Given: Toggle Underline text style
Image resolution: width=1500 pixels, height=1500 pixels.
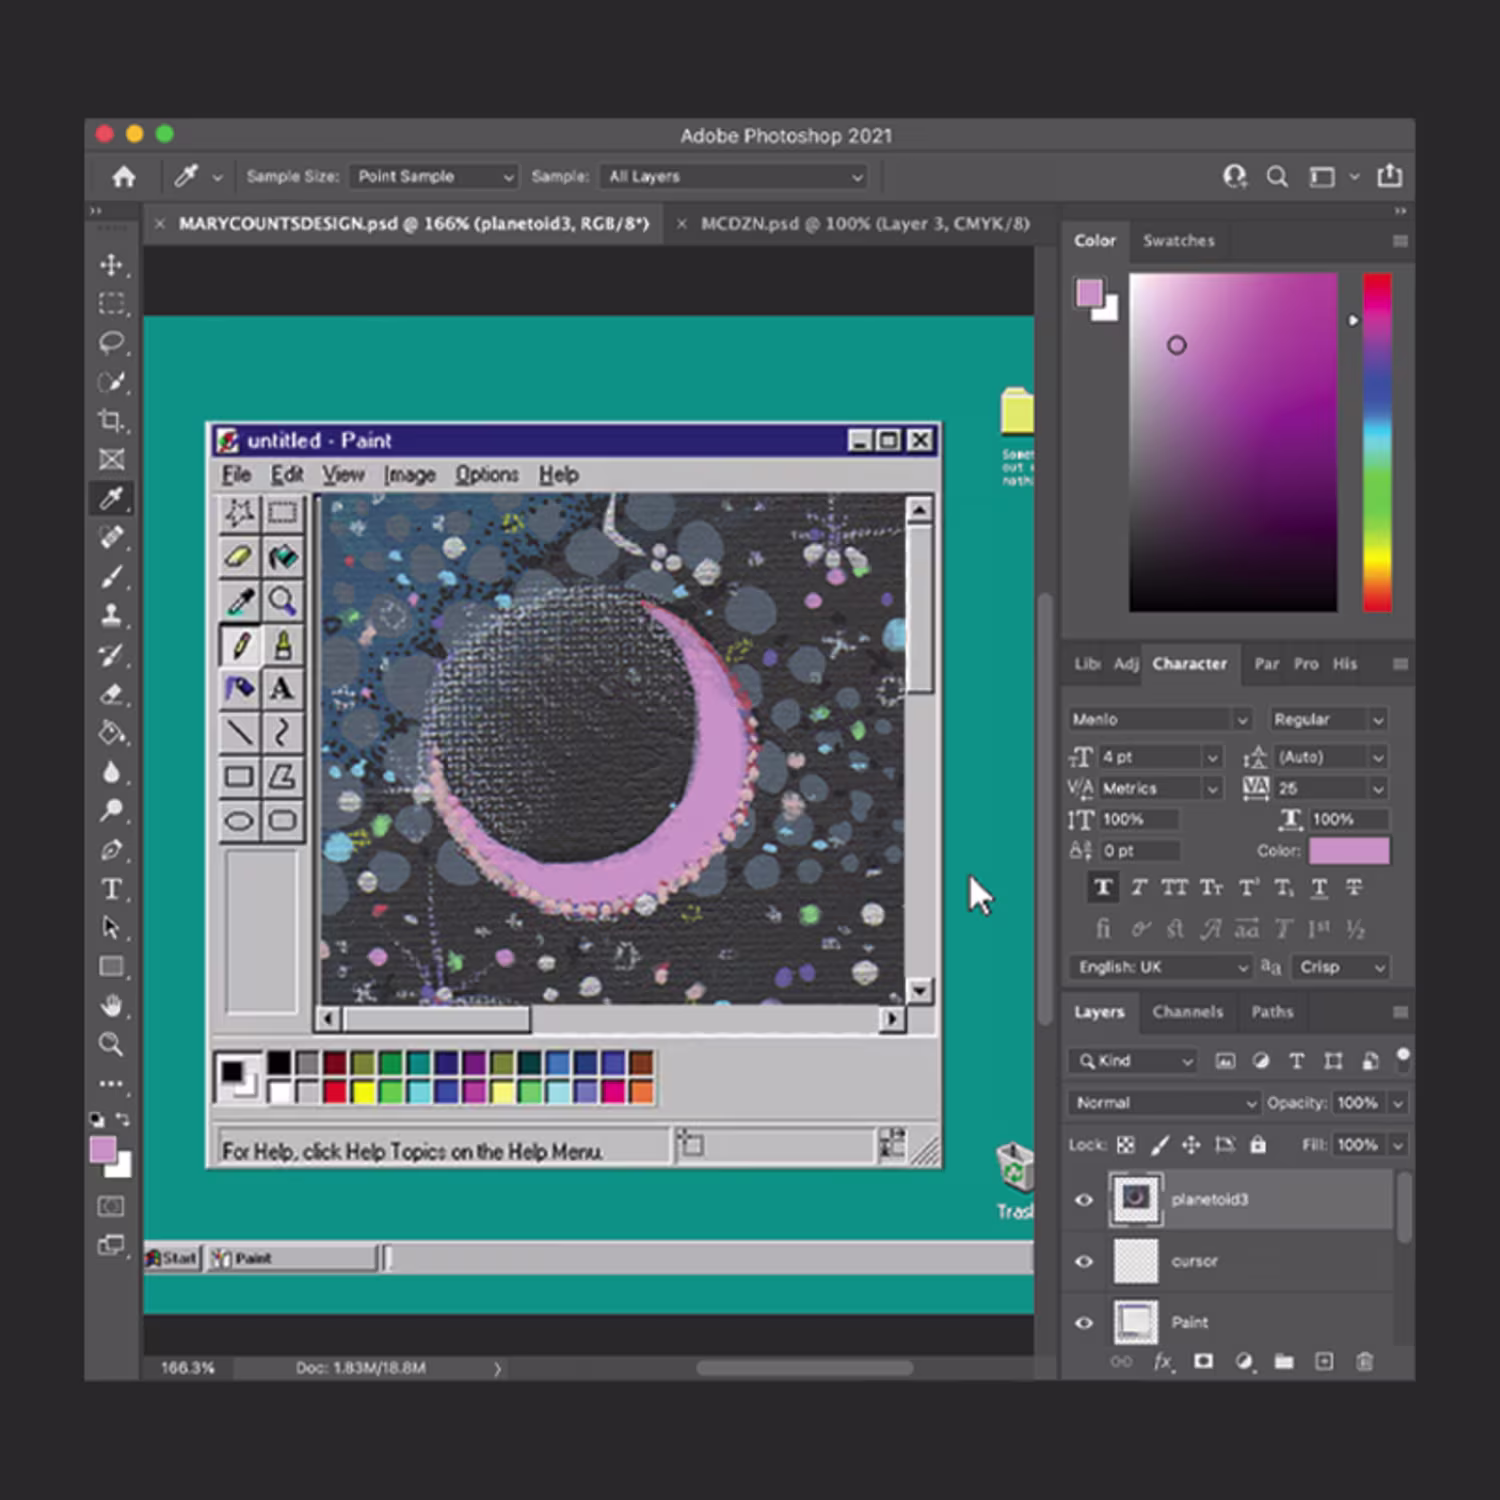Looking at the screenshot, I should click(x=1320, y=887).
